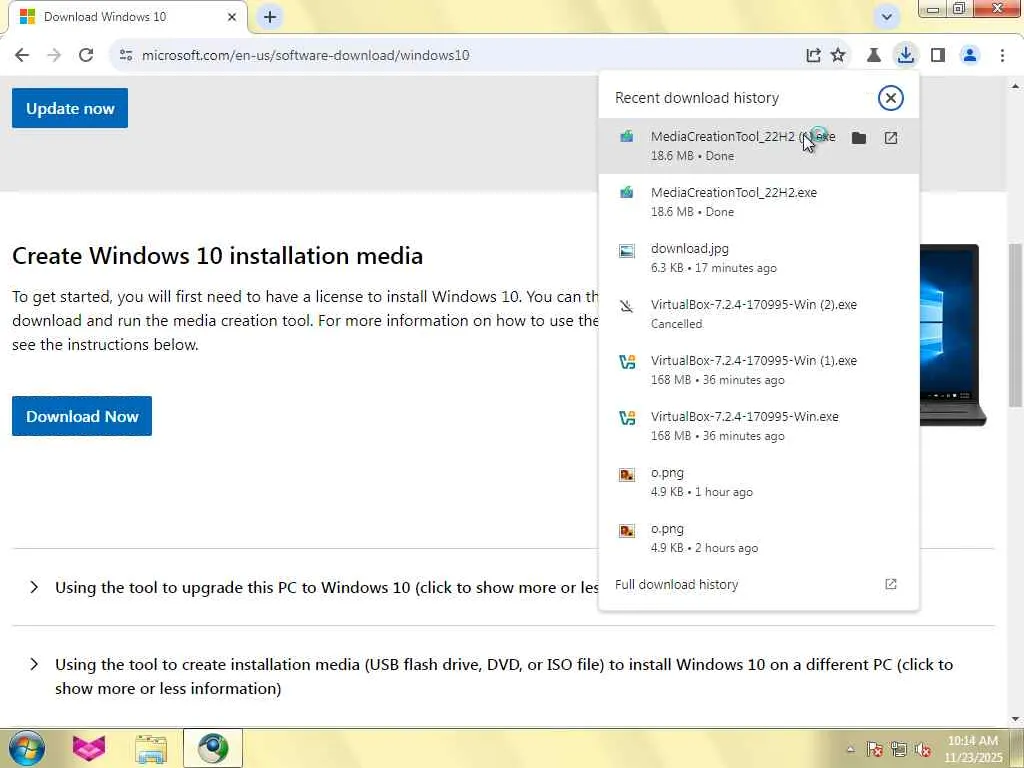Open MediaCreationTool_22H2 (1).exe via open icon
This screenshot has height=768, width=1024.
click(x=891, y=138)
